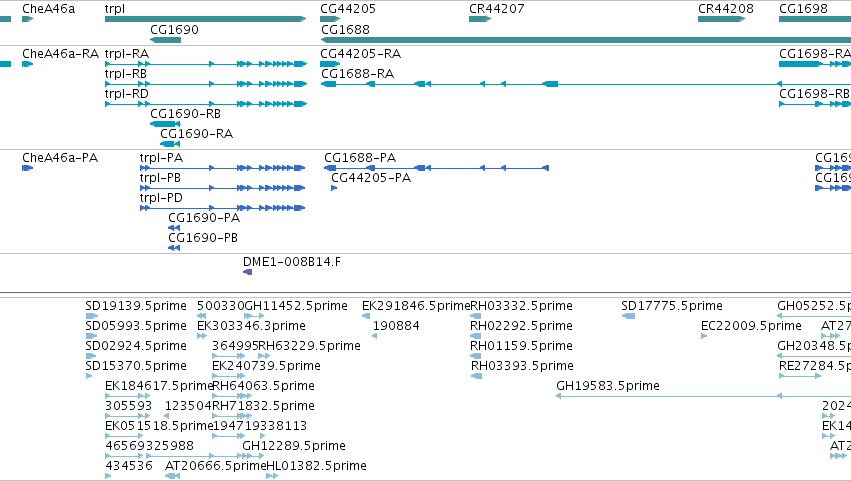The image size is (851, 481).
Task: Click the CG1690-PA label
Action: (204, 218)
